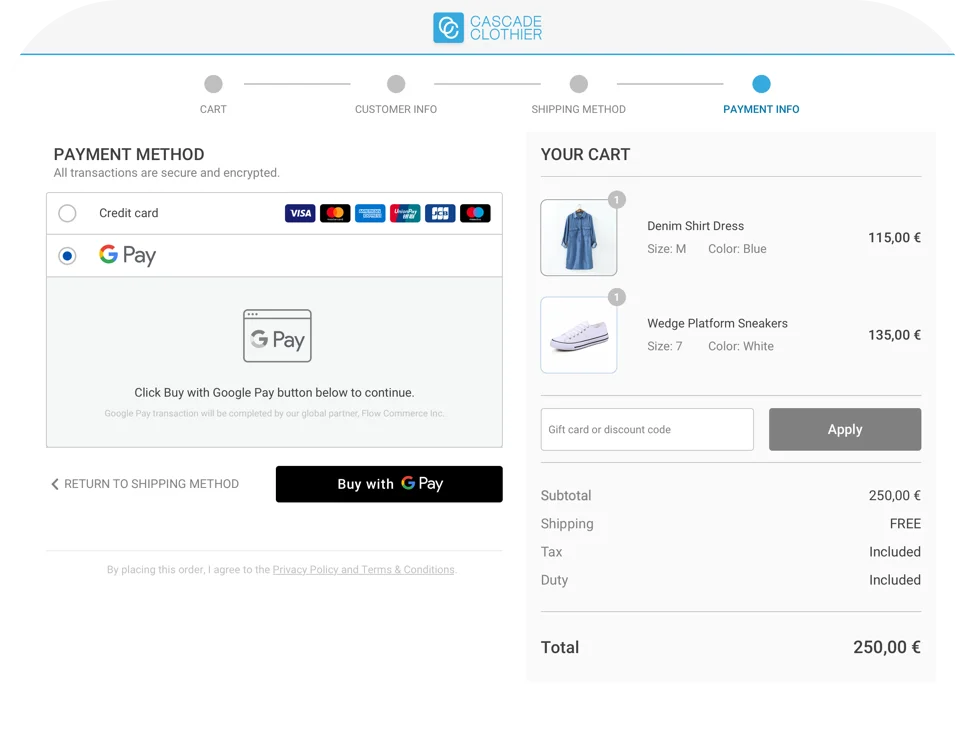Image resolution: width=974 pixels, height=729 pixels.
Task: Click the Mastercard icon
Action: click(335, 213)
